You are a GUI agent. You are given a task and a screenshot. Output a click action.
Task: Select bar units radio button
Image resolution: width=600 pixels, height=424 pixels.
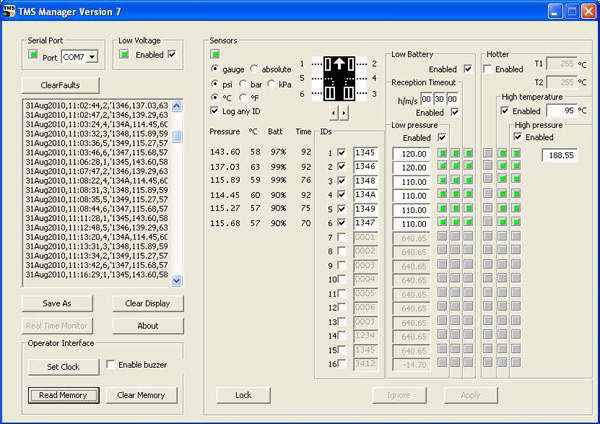243,84
